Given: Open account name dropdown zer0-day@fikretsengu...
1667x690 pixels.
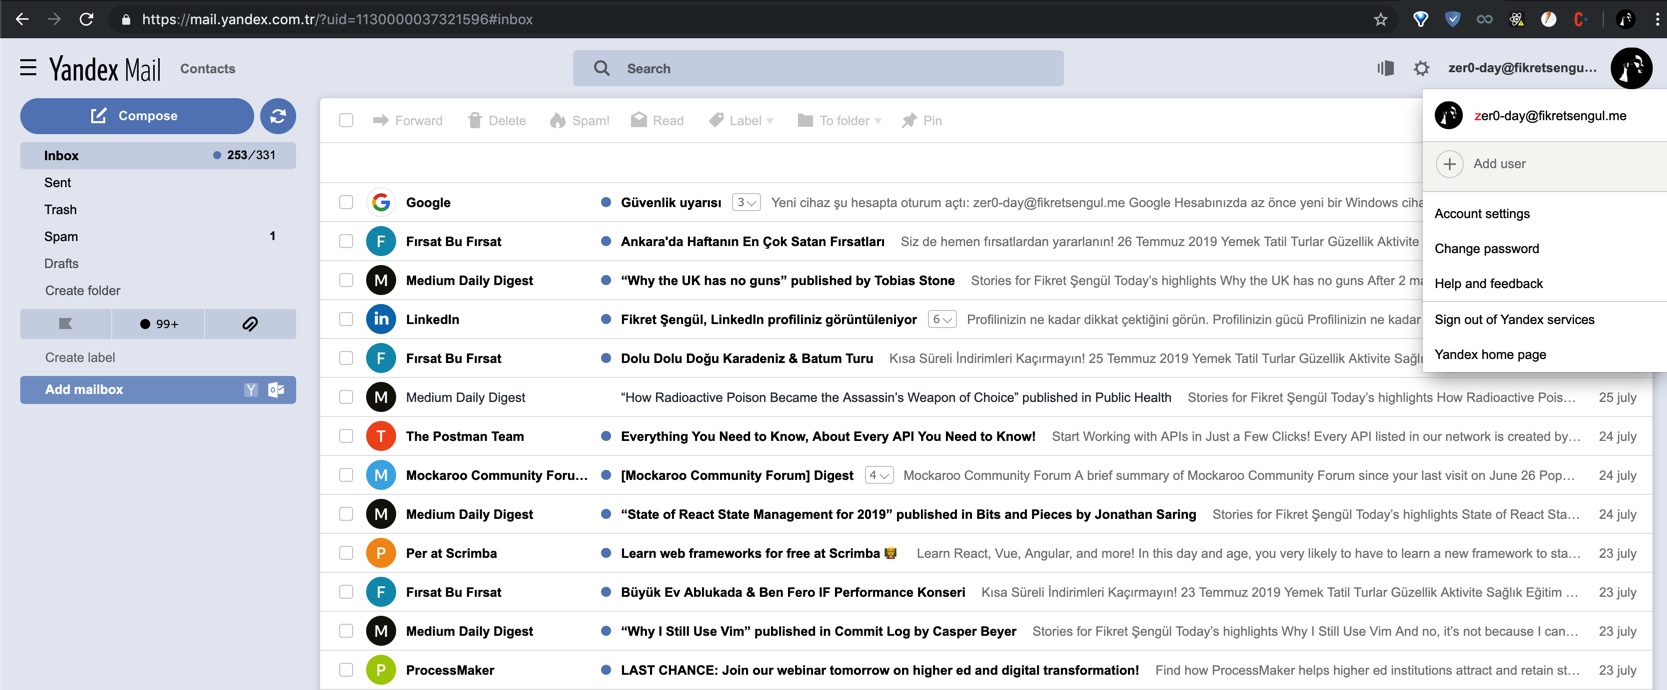Looking at the screenshot, I should click(x=1522, y=68).
